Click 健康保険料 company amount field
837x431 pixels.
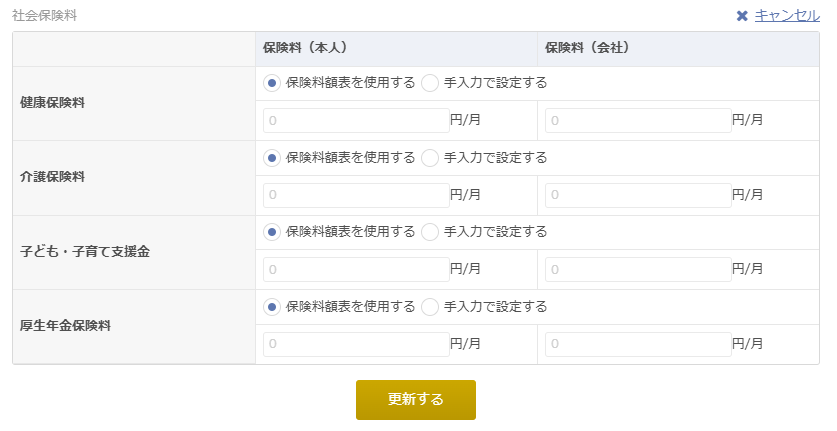coord(638,121)
